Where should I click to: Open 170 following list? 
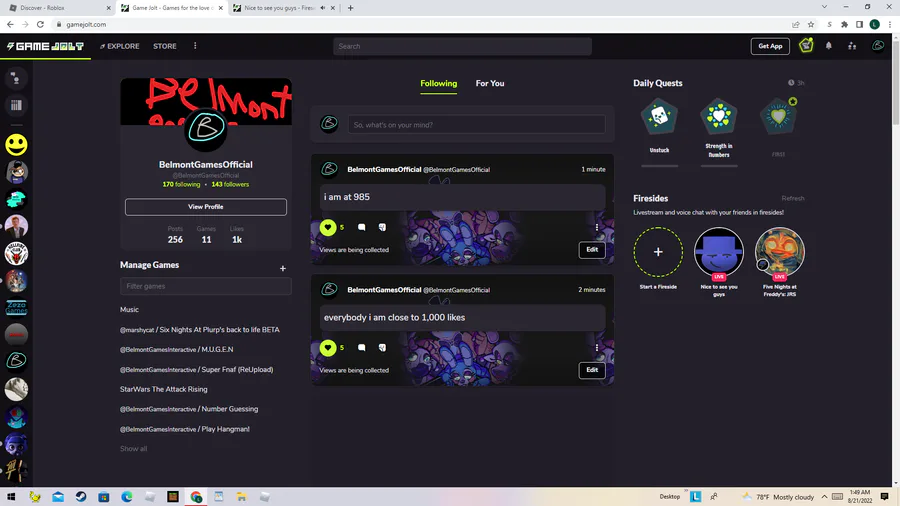181,184
